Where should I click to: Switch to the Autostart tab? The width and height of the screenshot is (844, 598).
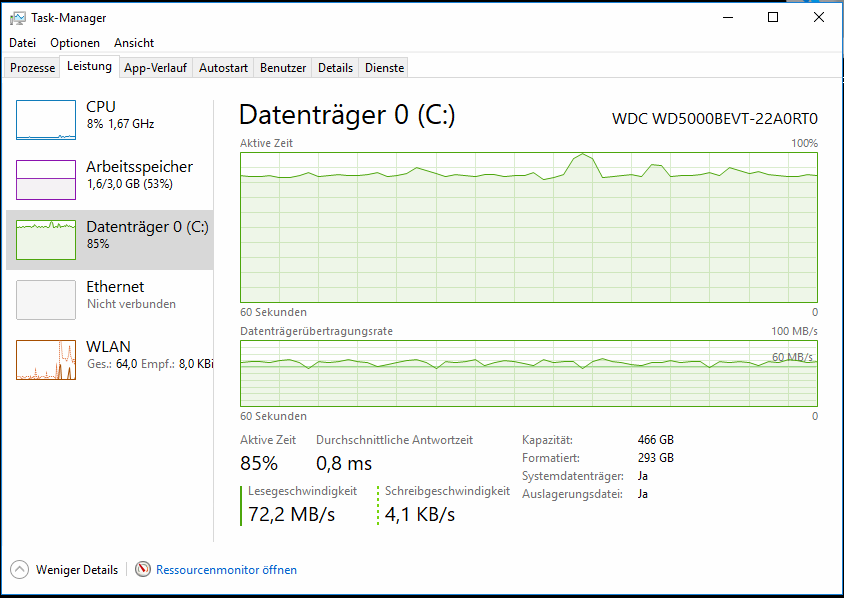(x=223, y=67)
